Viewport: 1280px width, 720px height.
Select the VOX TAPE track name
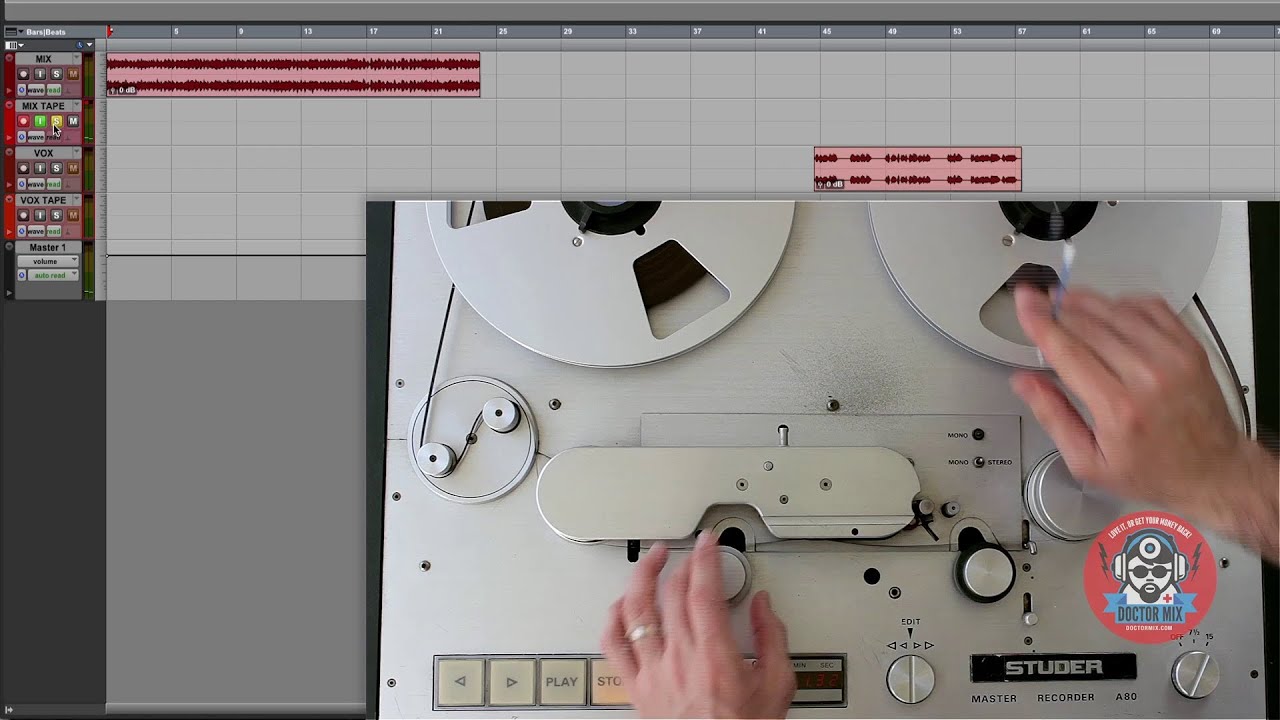(x=43, y=199)
